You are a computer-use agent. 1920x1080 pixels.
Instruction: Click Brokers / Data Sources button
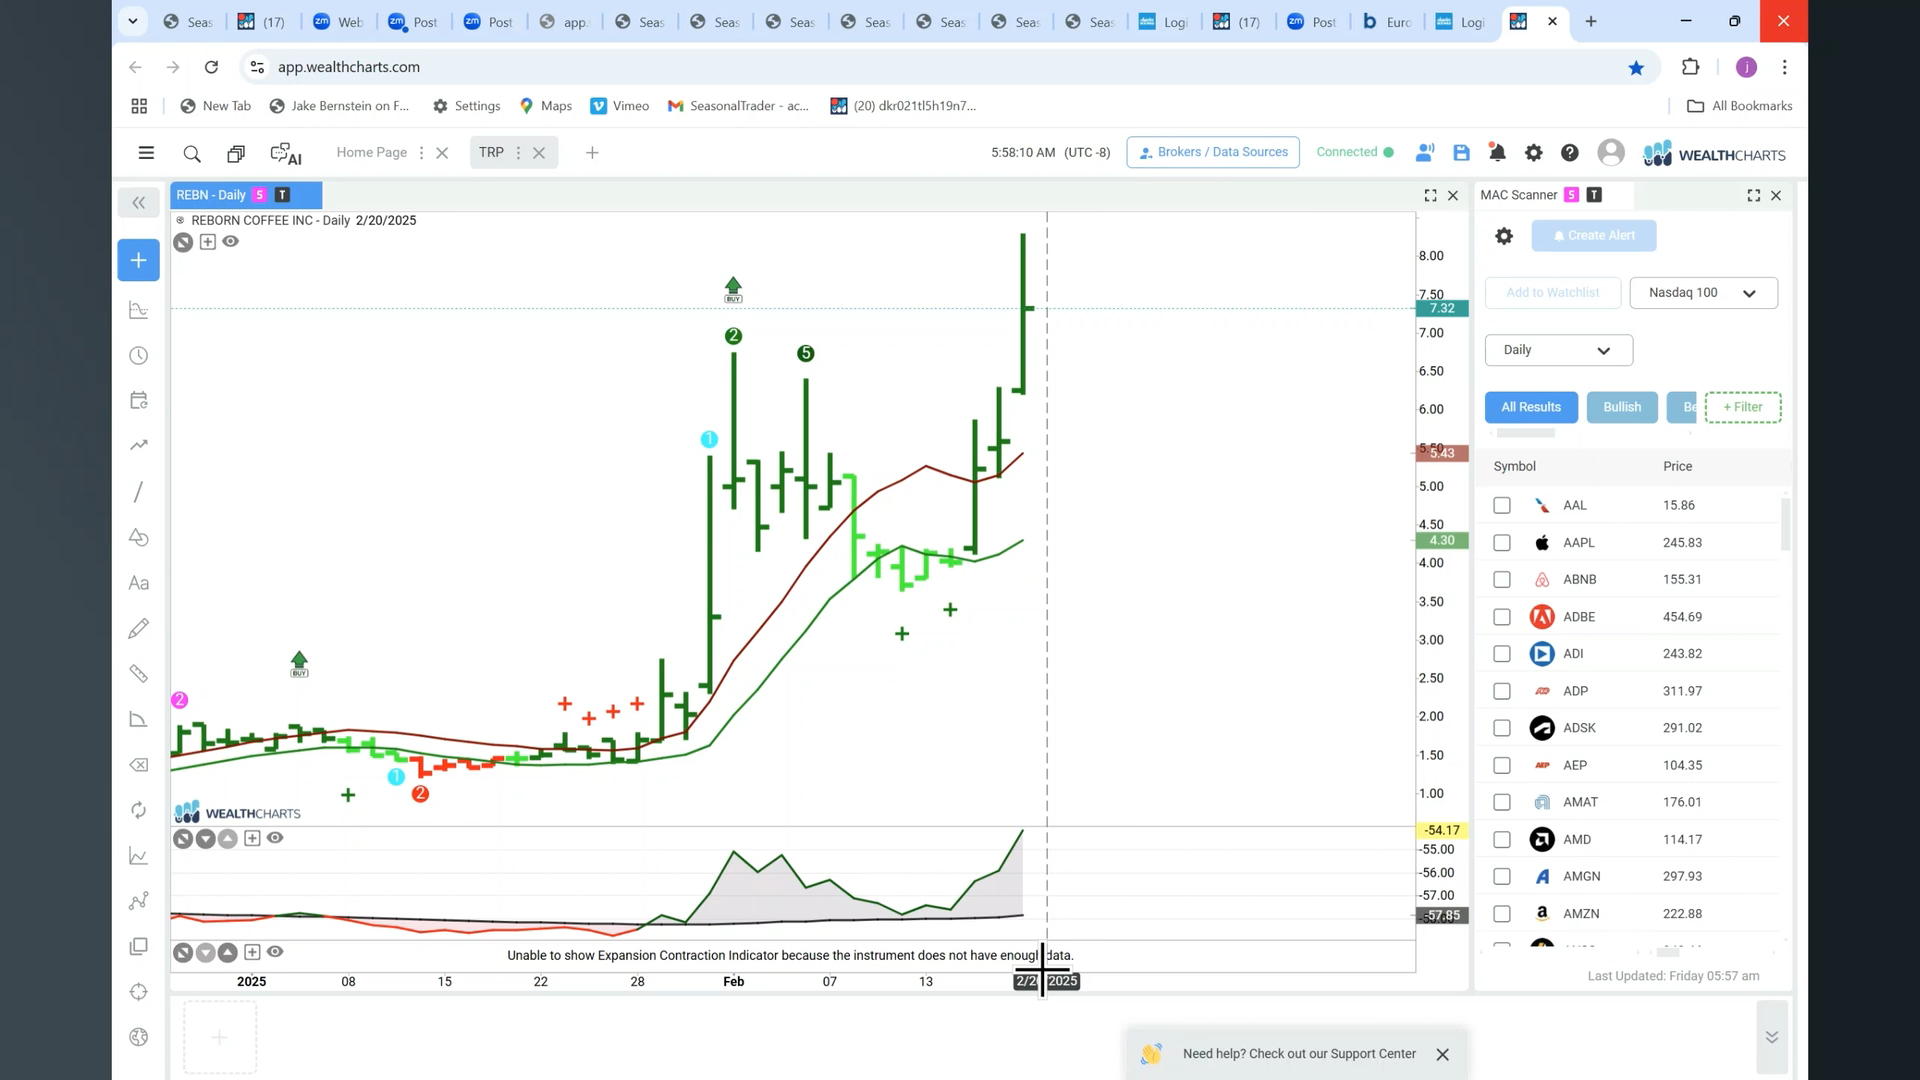click(x=1213, y=152)
